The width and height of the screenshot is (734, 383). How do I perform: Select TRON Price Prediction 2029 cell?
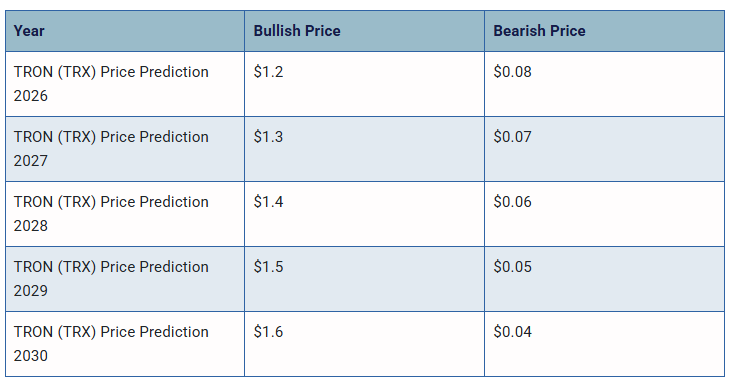coord(125,279)
